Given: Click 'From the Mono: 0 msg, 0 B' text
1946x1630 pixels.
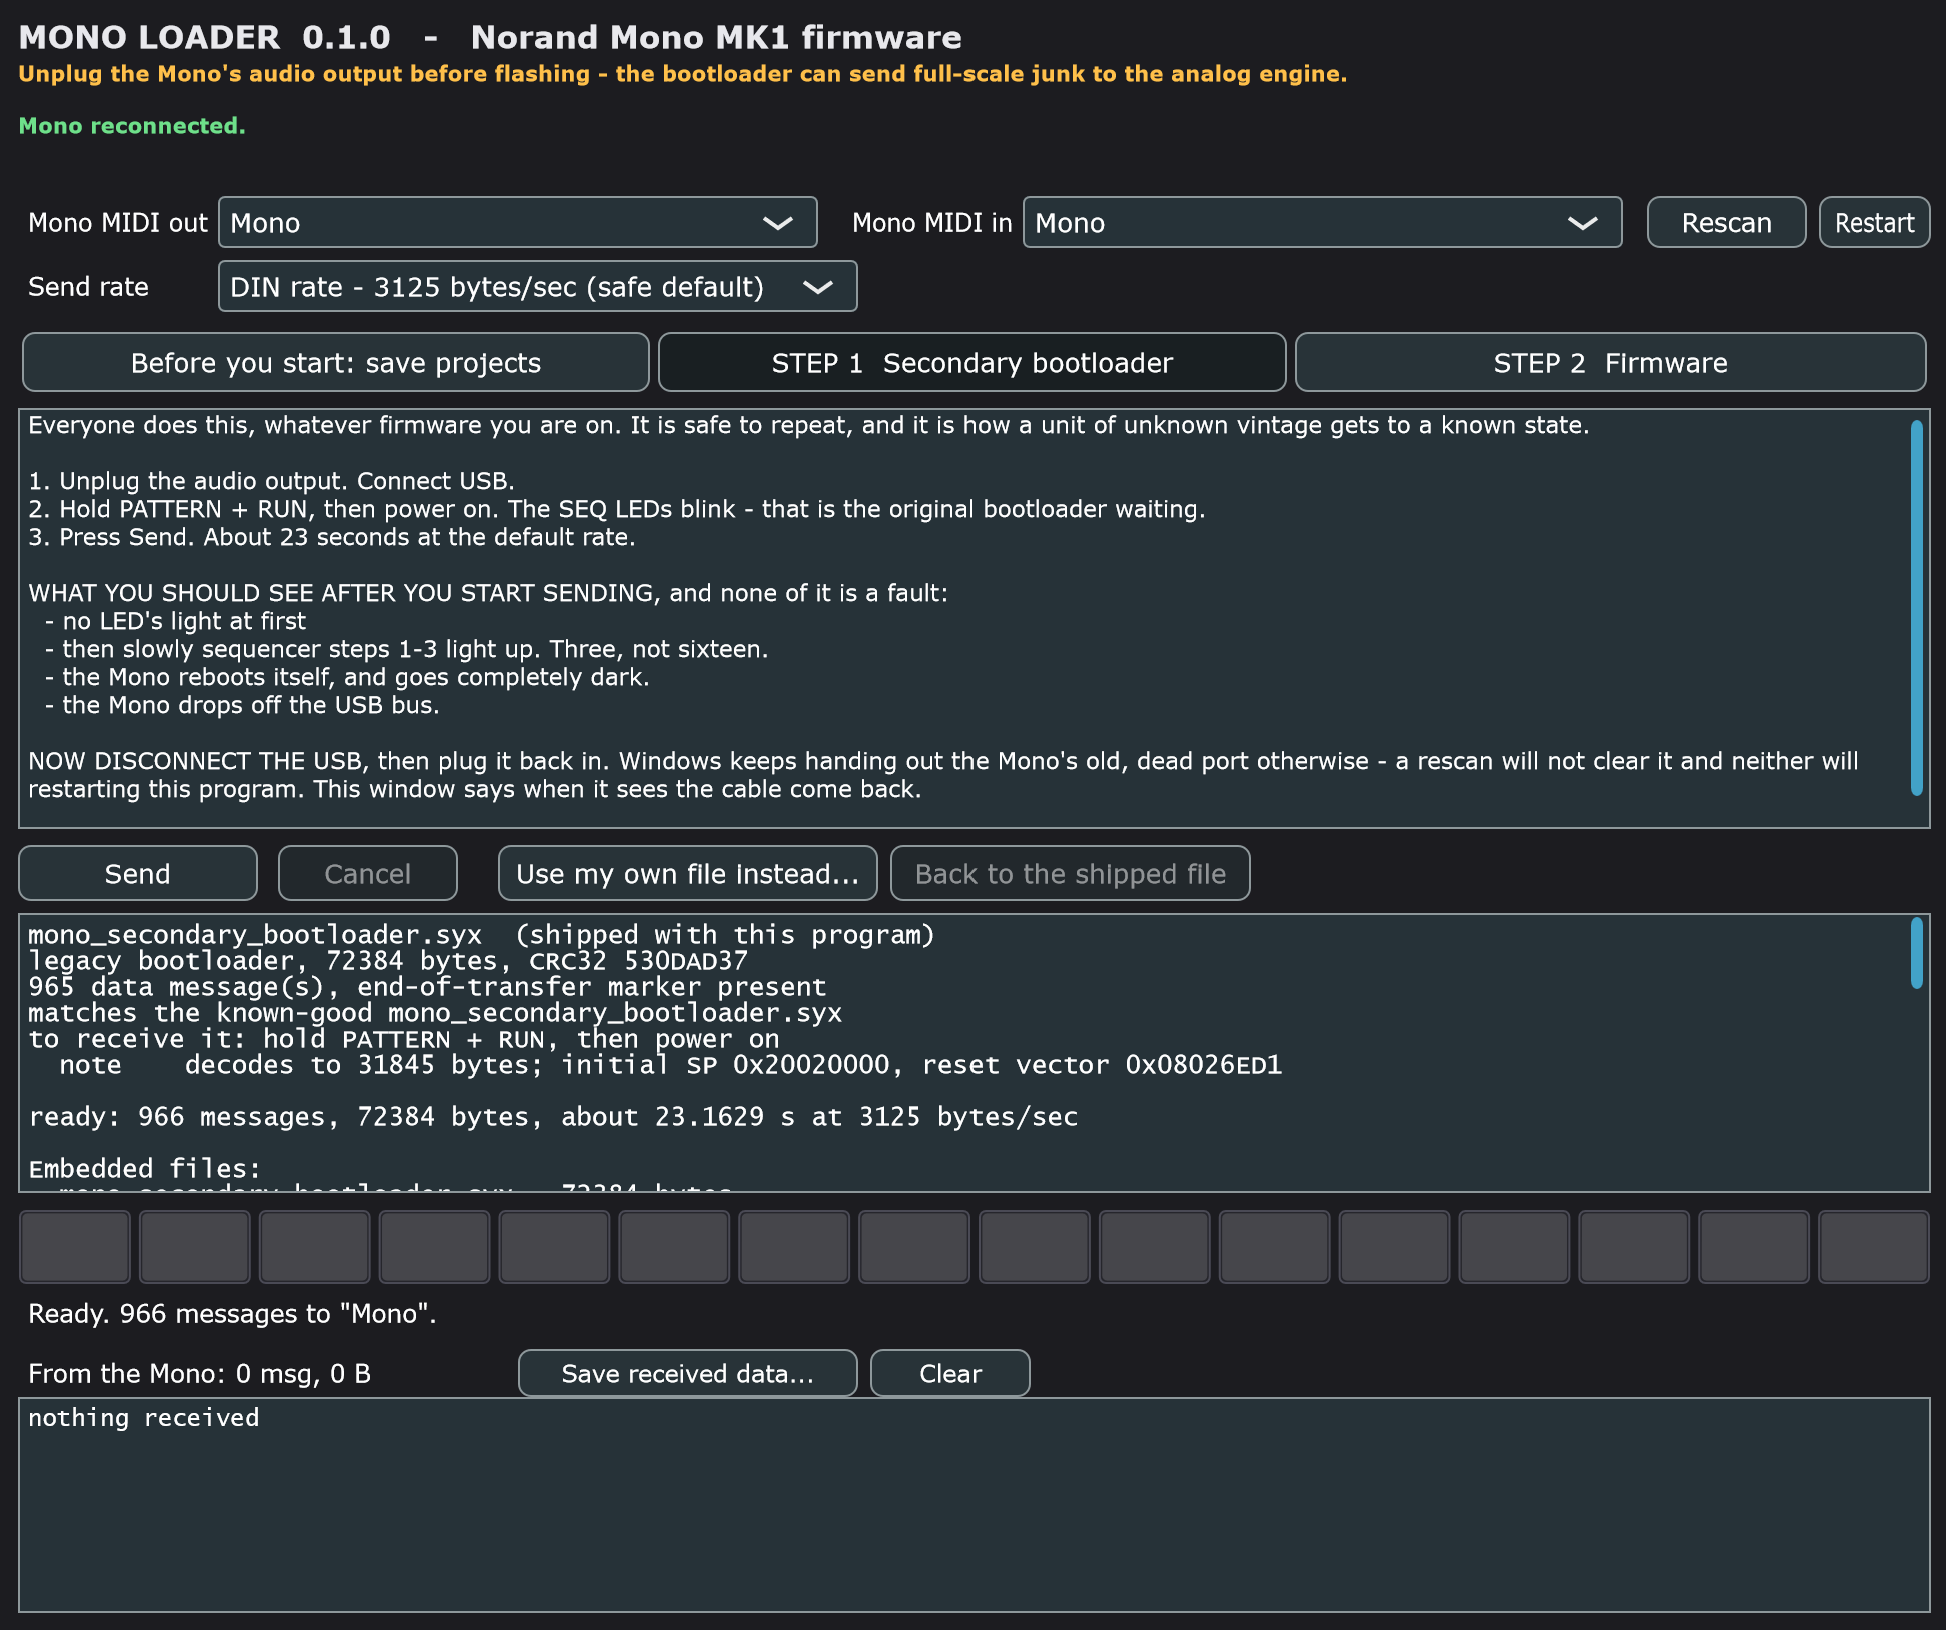Looking at the screenshot, I should click(x=199, y=1373).
